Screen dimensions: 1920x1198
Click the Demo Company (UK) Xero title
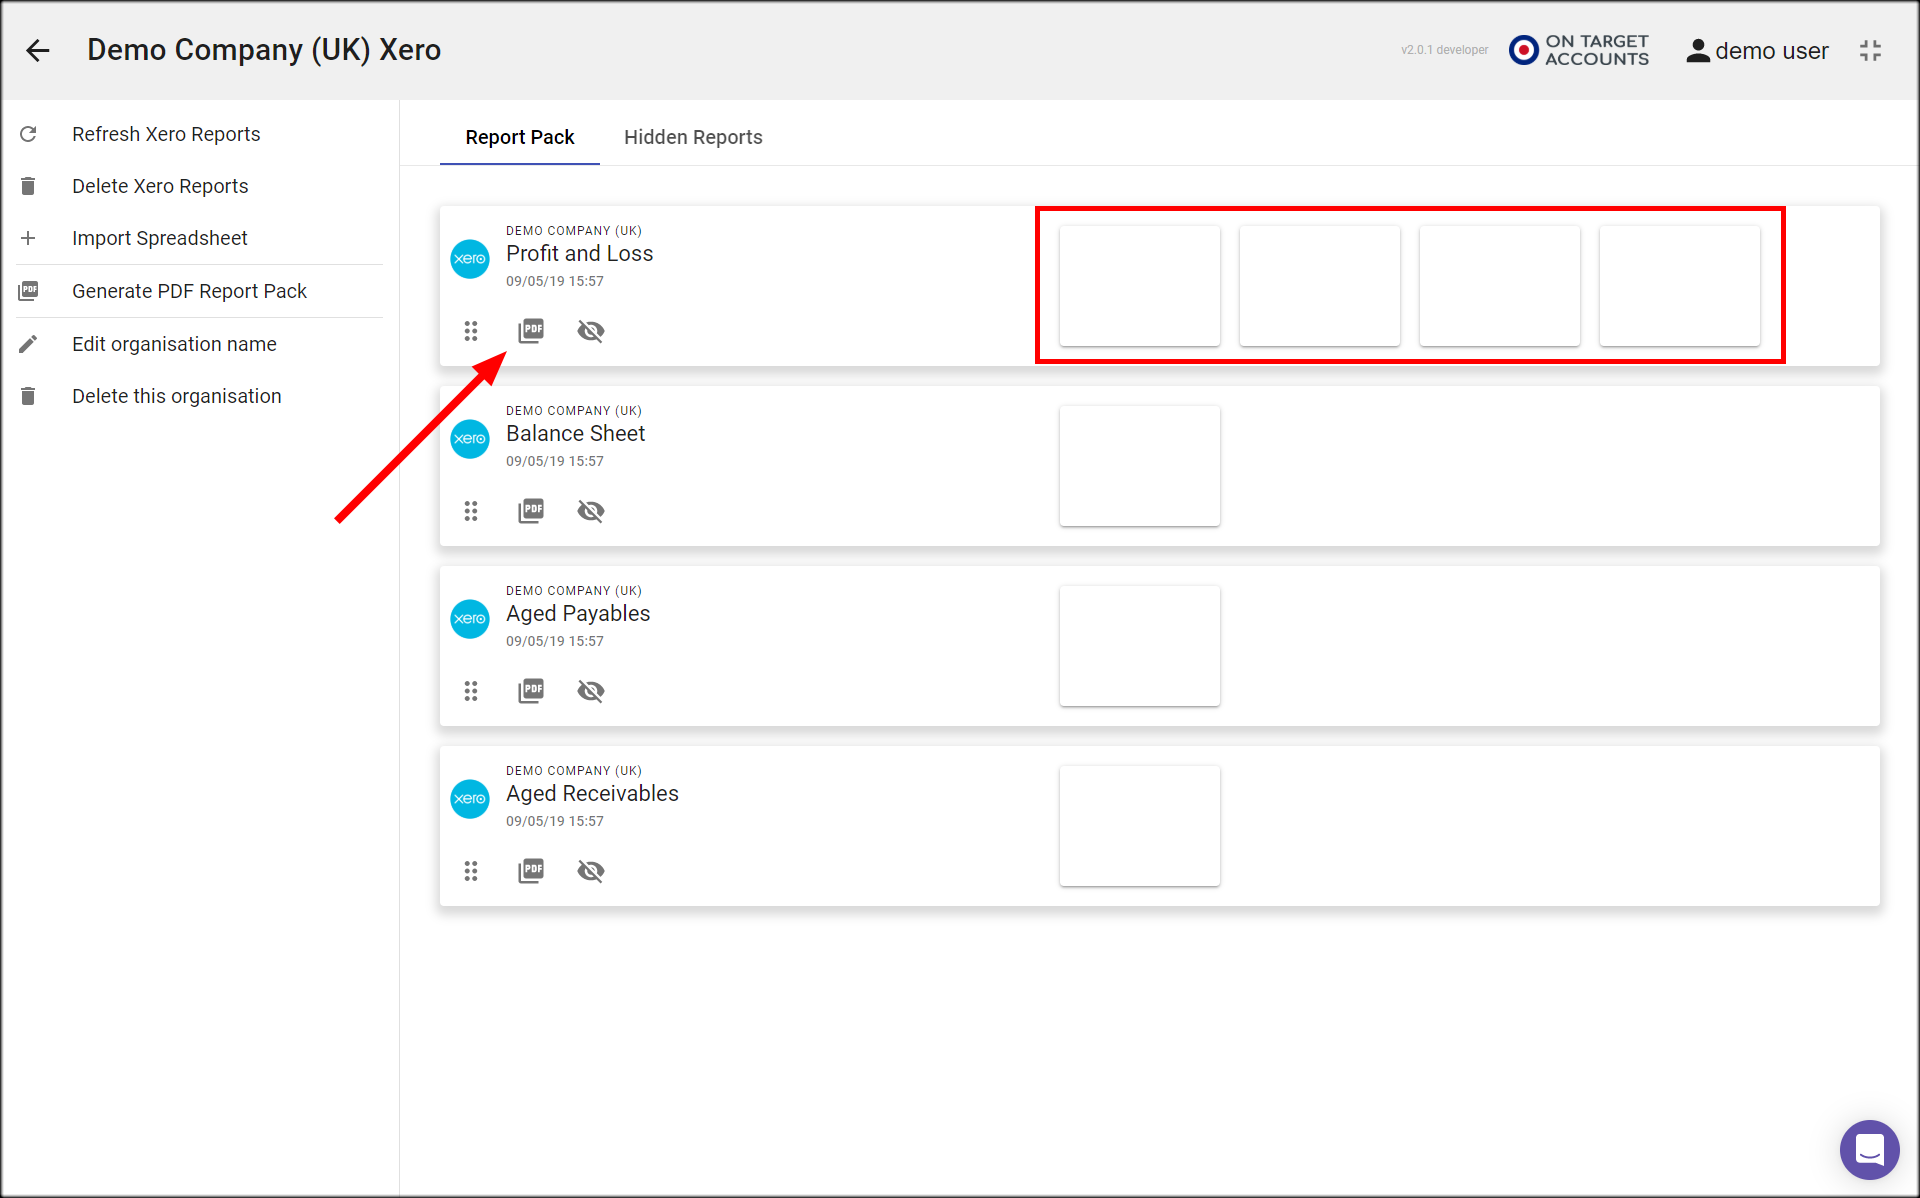[264, 50]
